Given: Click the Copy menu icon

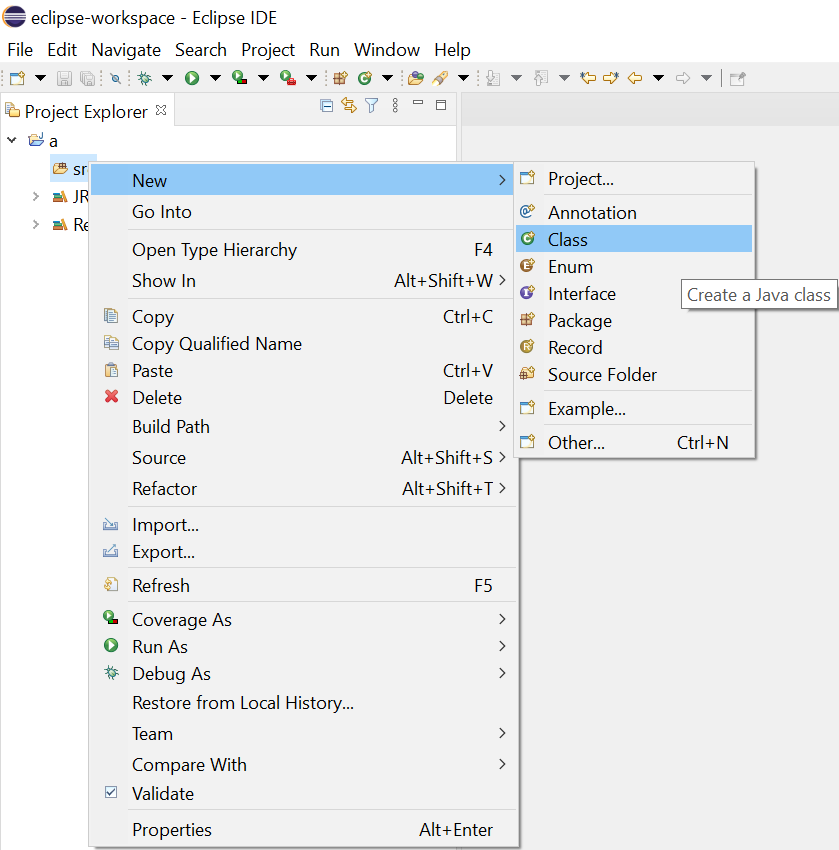Looking at the screenshot, I should coord(111,315).
